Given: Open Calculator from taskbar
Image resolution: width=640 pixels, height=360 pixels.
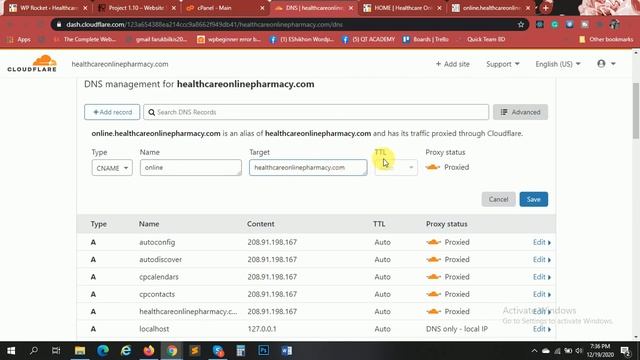Looking at the screenshot, I should tap(241, 351).
